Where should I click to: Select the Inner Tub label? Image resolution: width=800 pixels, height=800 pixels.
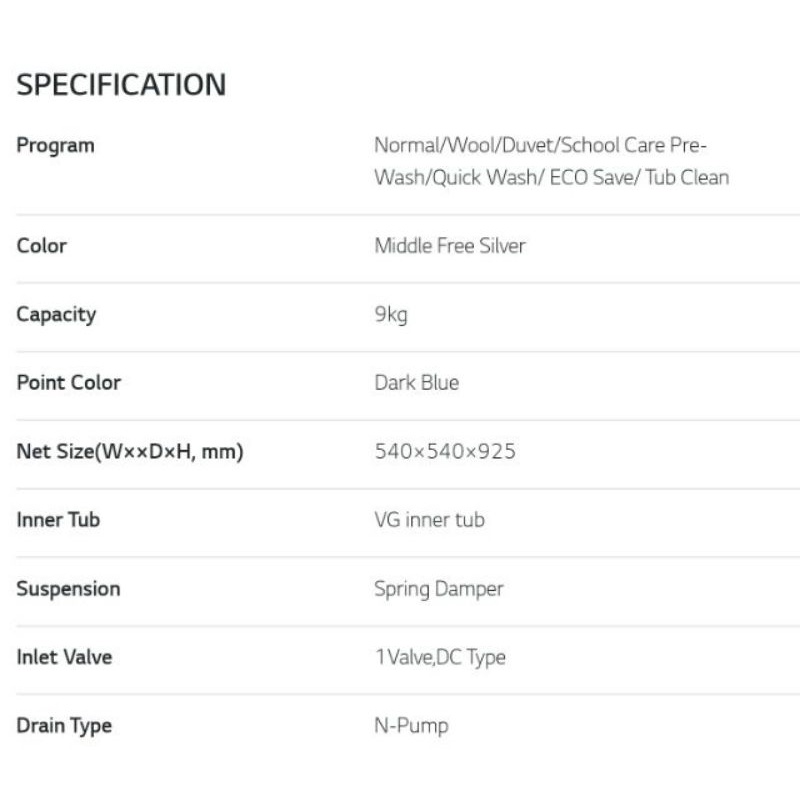[x=58, y=519]
